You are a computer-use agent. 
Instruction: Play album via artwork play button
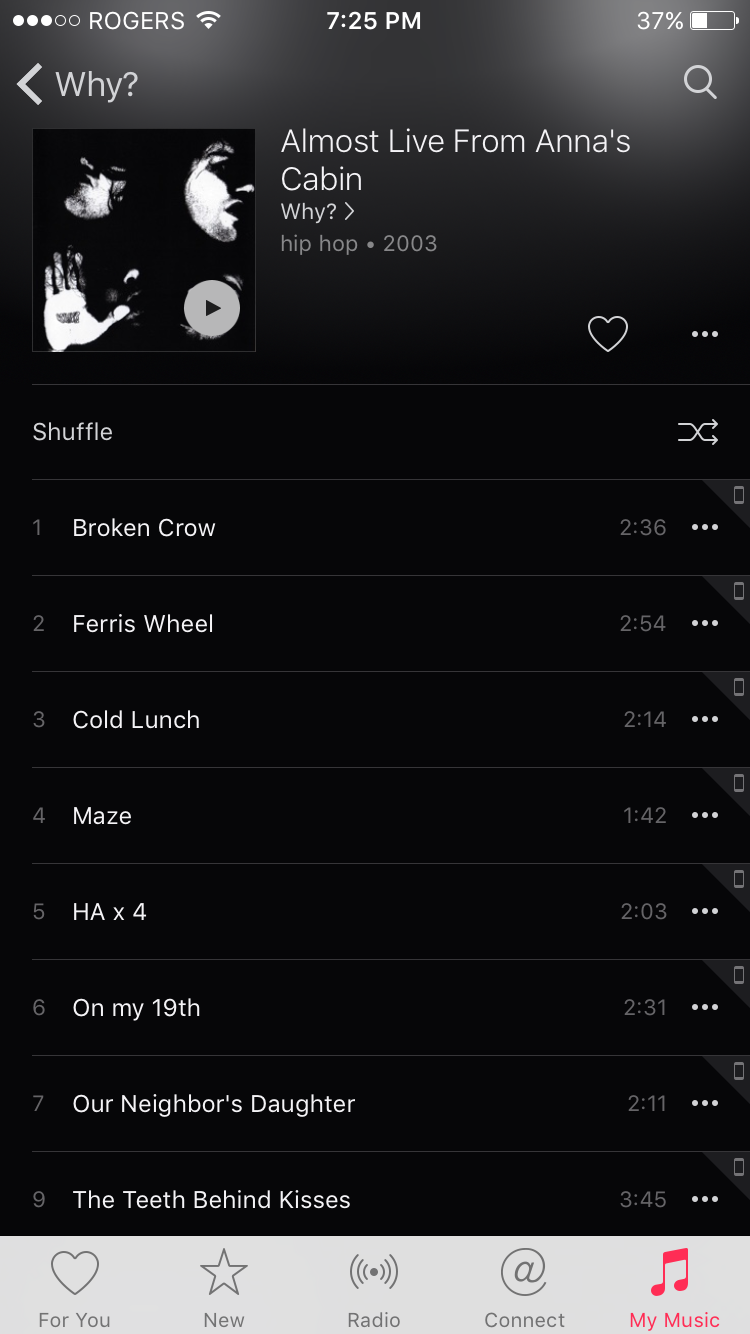(x=212, y=308)
